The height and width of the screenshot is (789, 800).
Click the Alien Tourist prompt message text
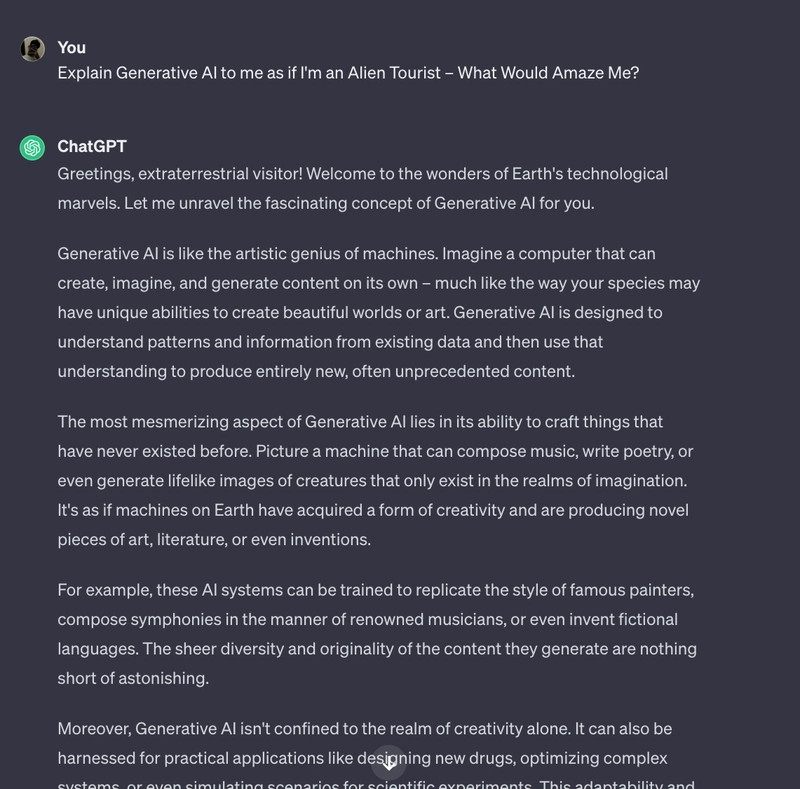click(x=348, y=73)
